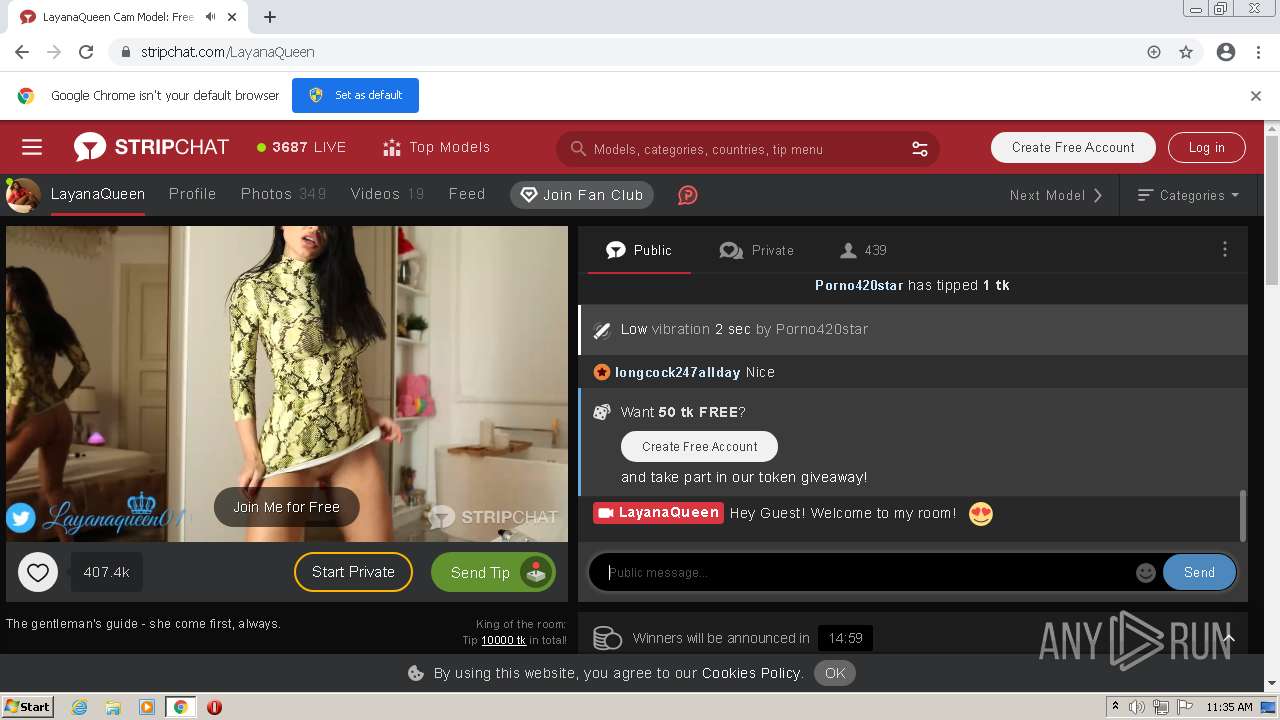Click longcock247allday username in chat

tap(678, 372)
